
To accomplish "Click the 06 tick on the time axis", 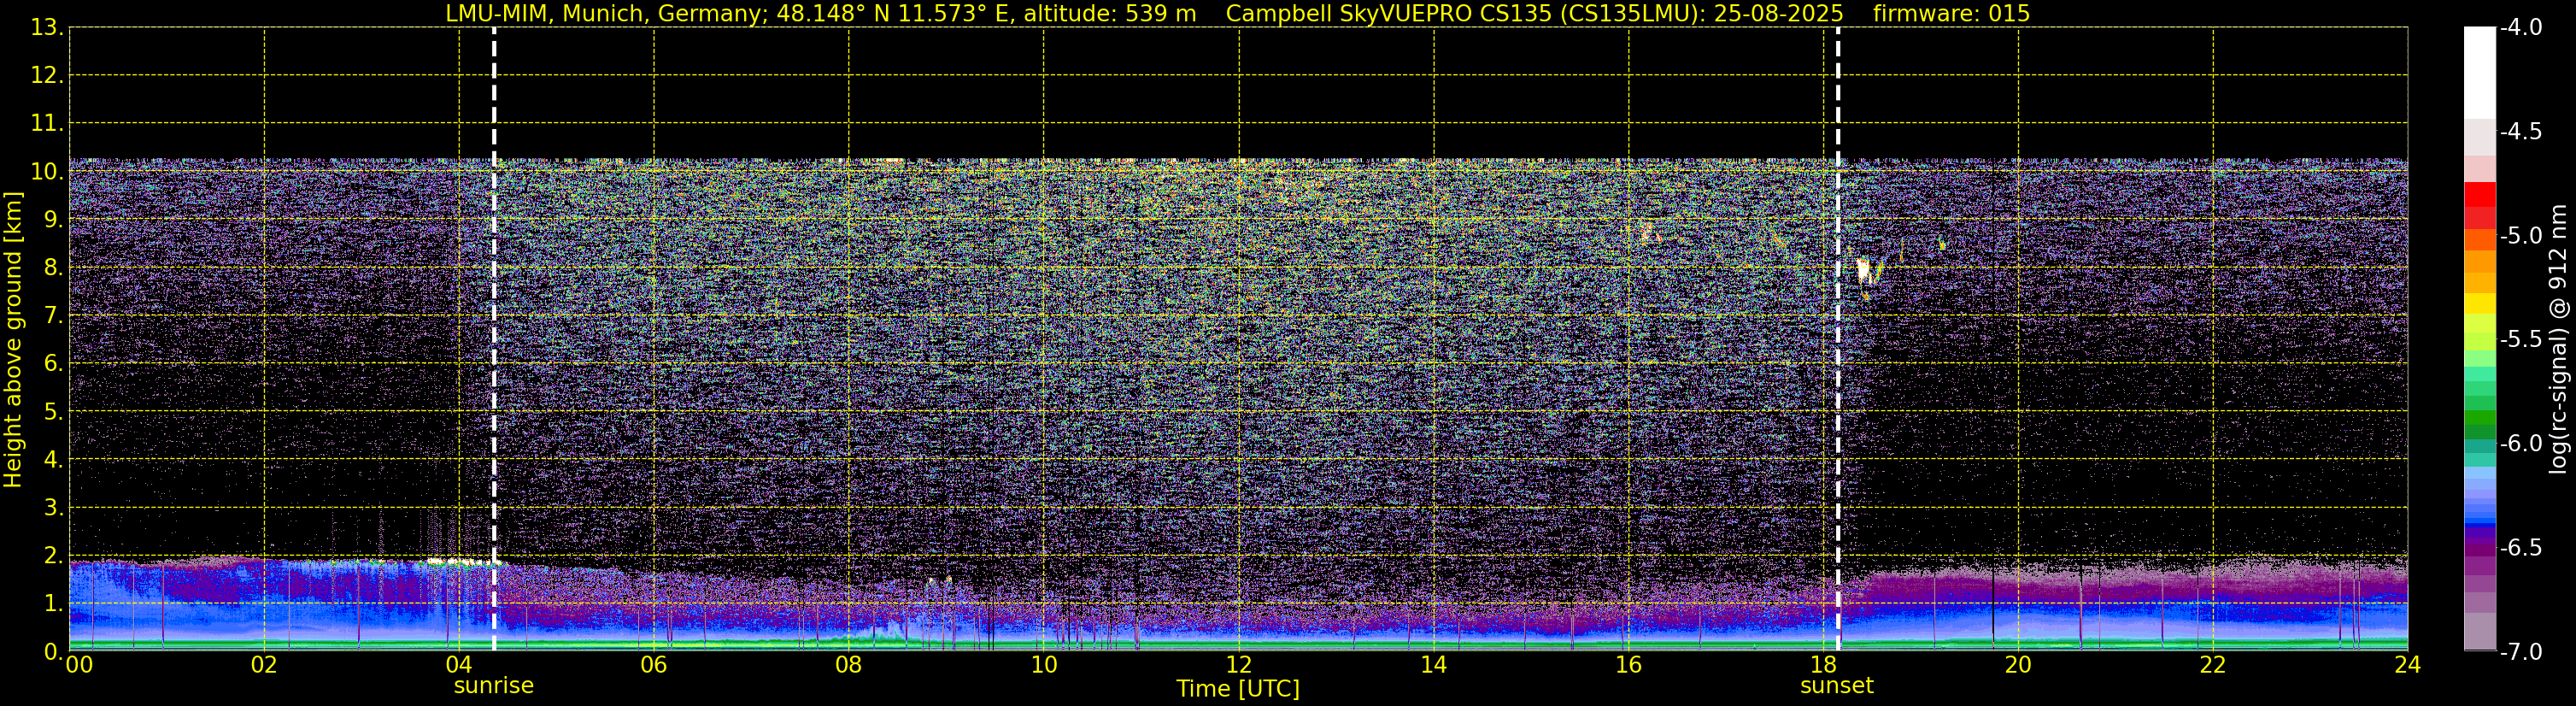I will click(x=654, y=665).
